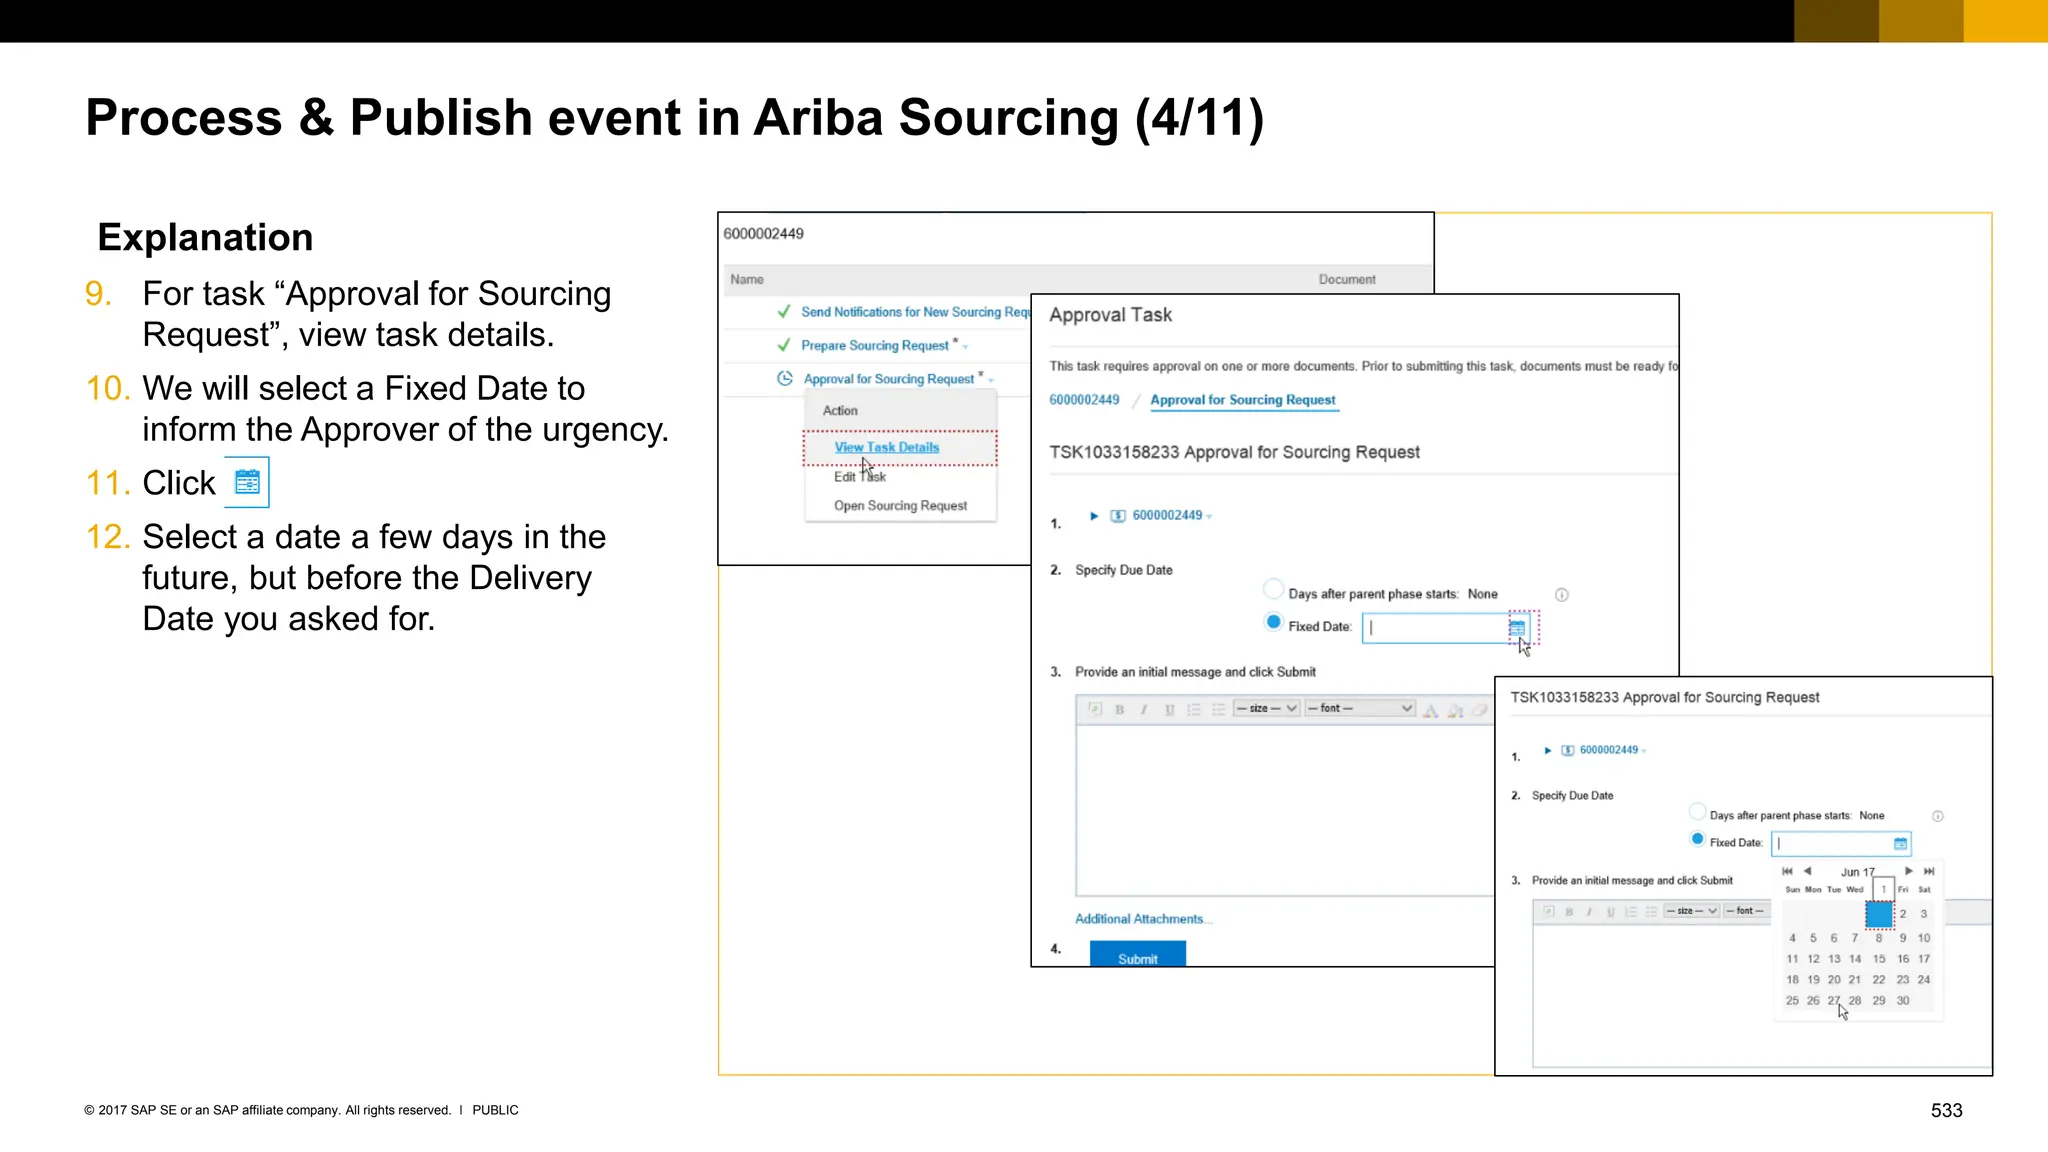Screen dimensions: 2048x1152
Task: Click document icon beside 6000002449 in middle panel
Action: click(x=1118, y=516)
